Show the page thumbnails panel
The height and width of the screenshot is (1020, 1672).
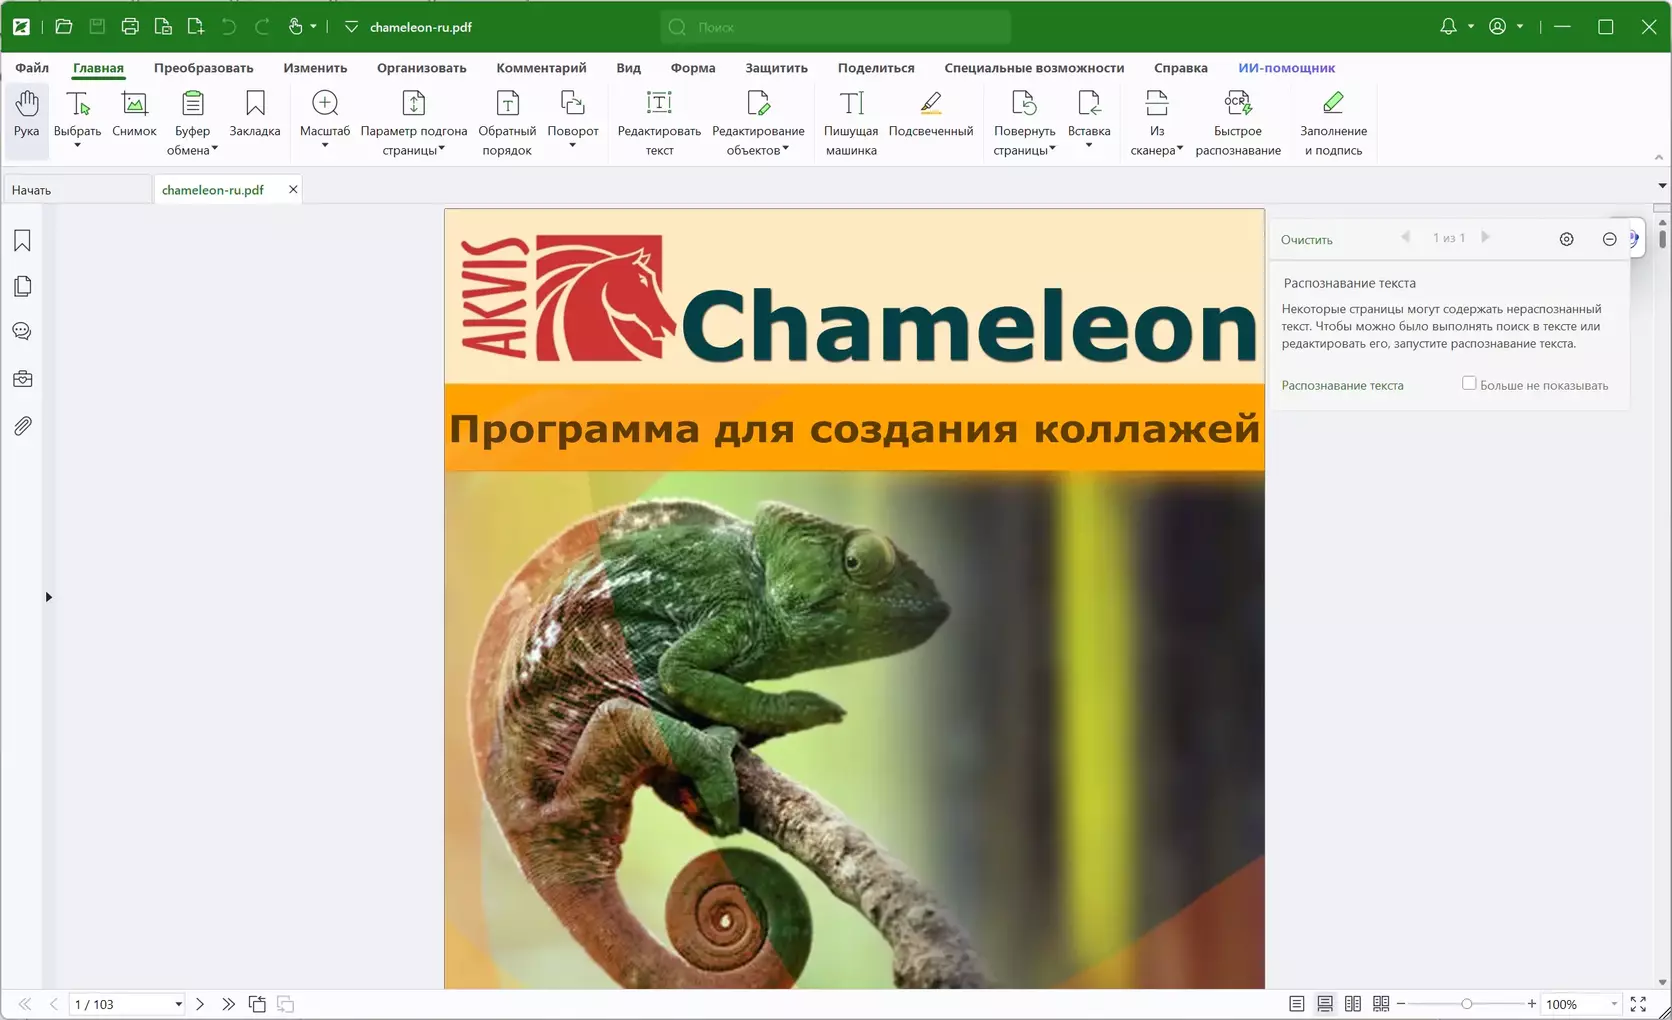pyautogui.click(x=22, y=286)
